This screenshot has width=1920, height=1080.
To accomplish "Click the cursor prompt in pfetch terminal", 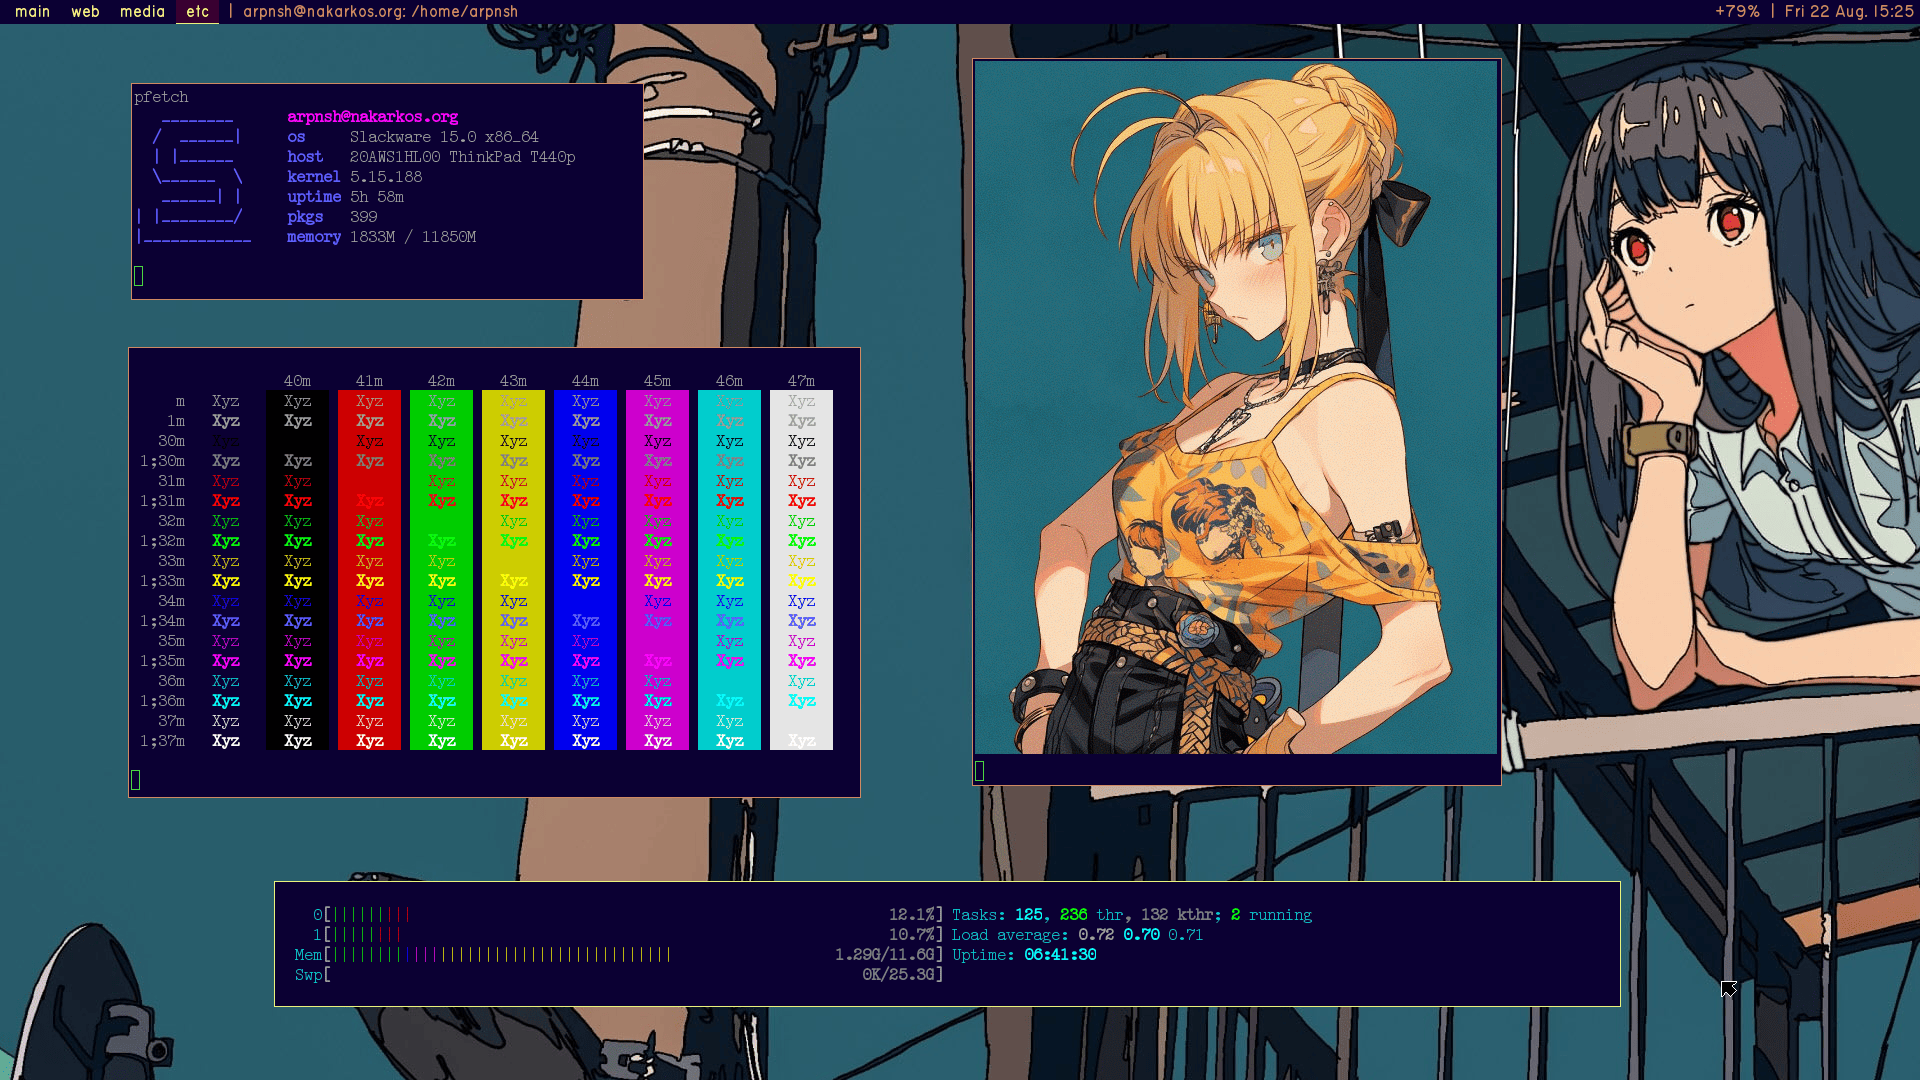I will 139,276.
